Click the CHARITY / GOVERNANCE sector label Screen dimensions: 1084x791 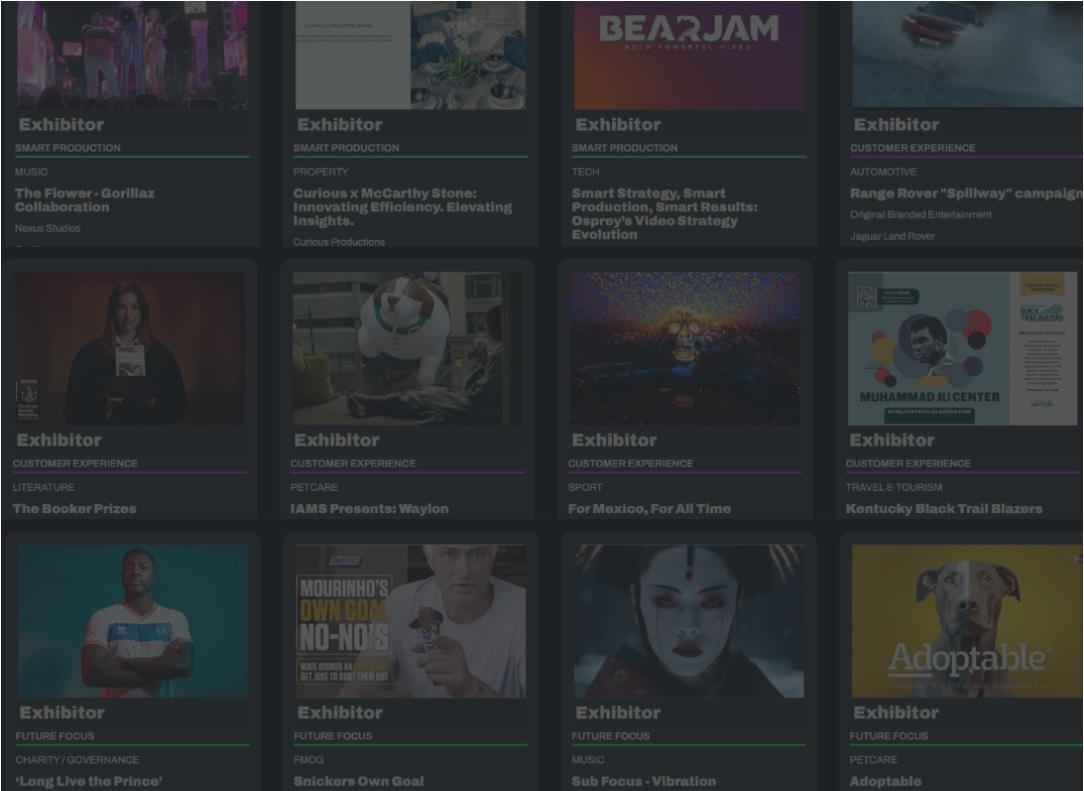pyautogui.click(x=77, y=760)
